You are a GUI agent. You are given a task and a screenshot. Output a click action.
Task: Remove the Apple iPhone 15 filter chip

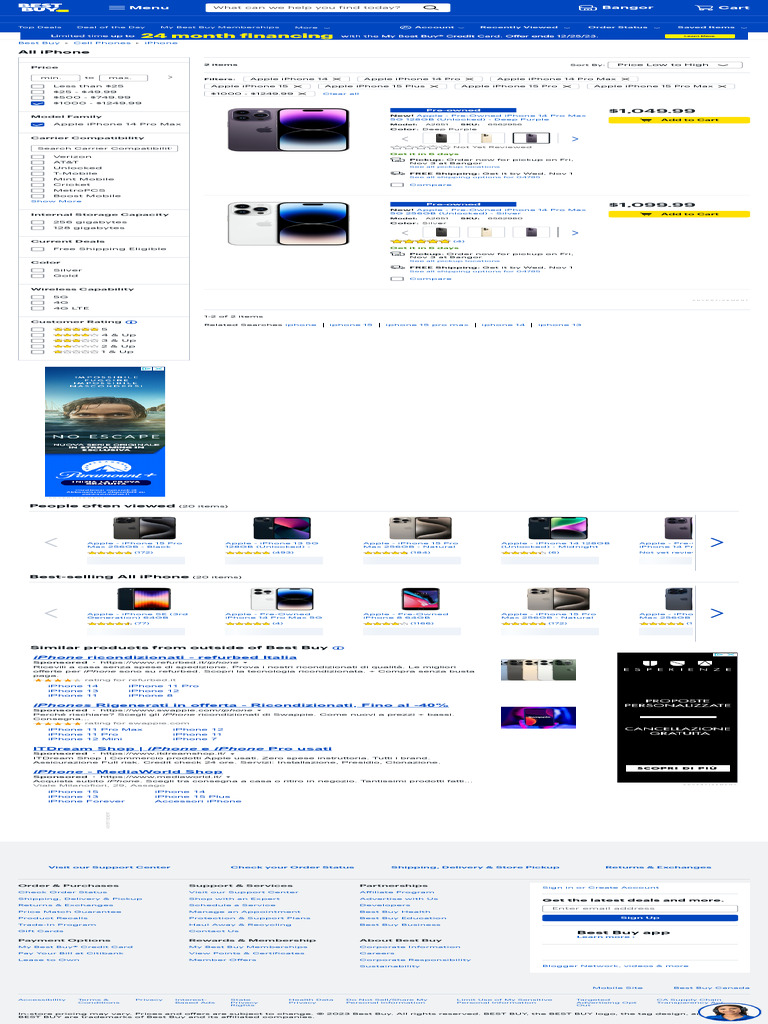coord(297,86)
